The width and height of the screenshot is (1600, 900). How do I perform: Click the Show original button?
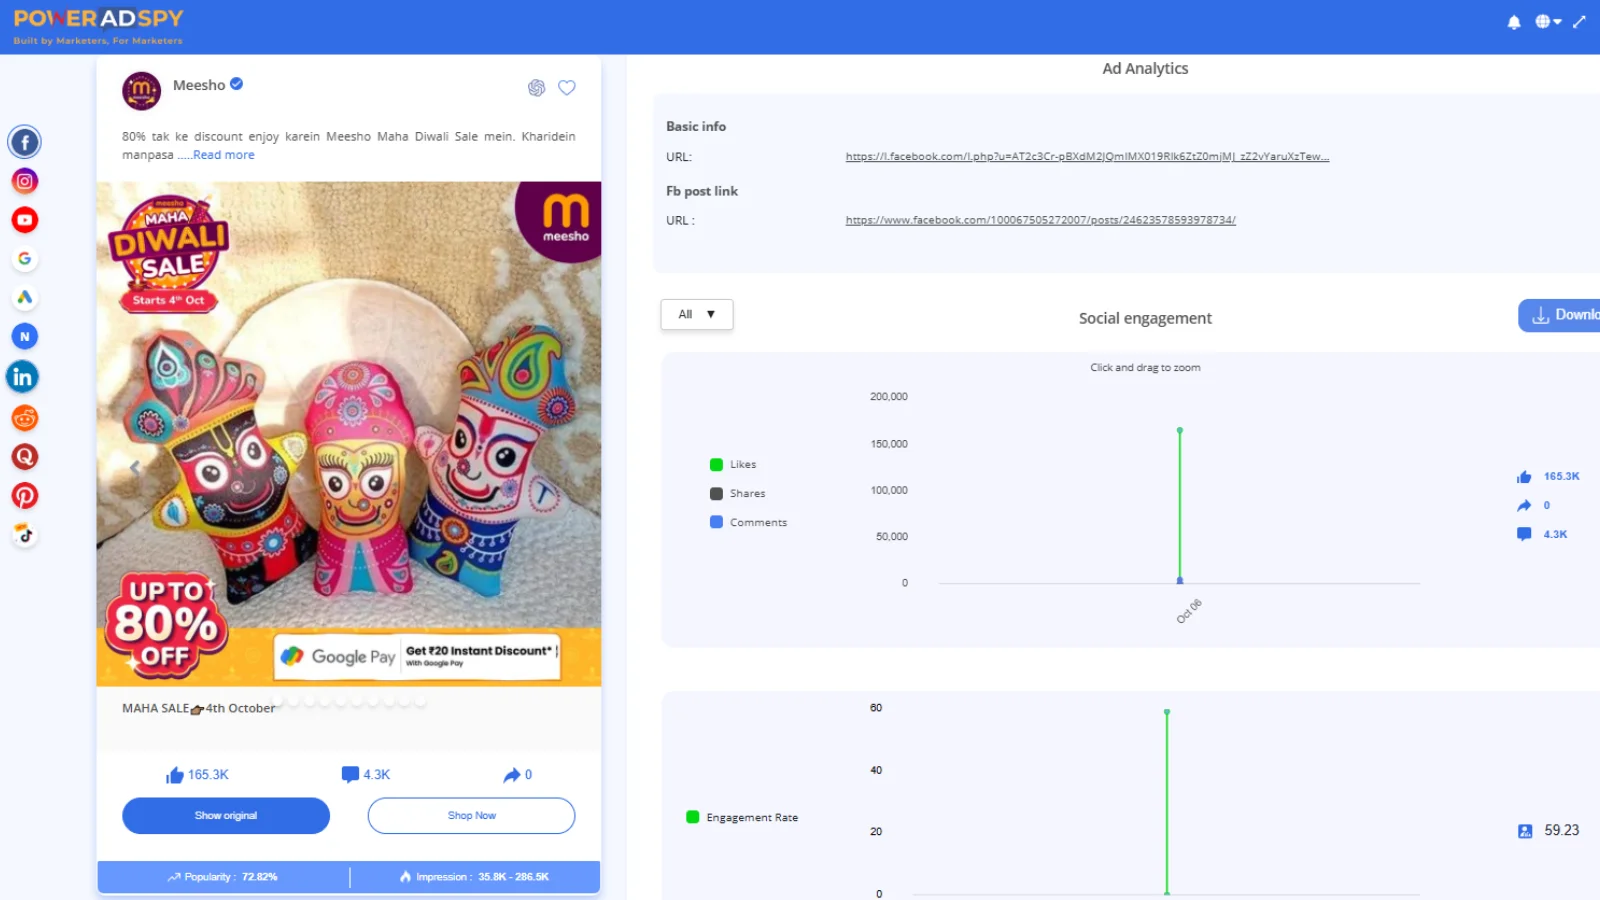tap(226, 816)
